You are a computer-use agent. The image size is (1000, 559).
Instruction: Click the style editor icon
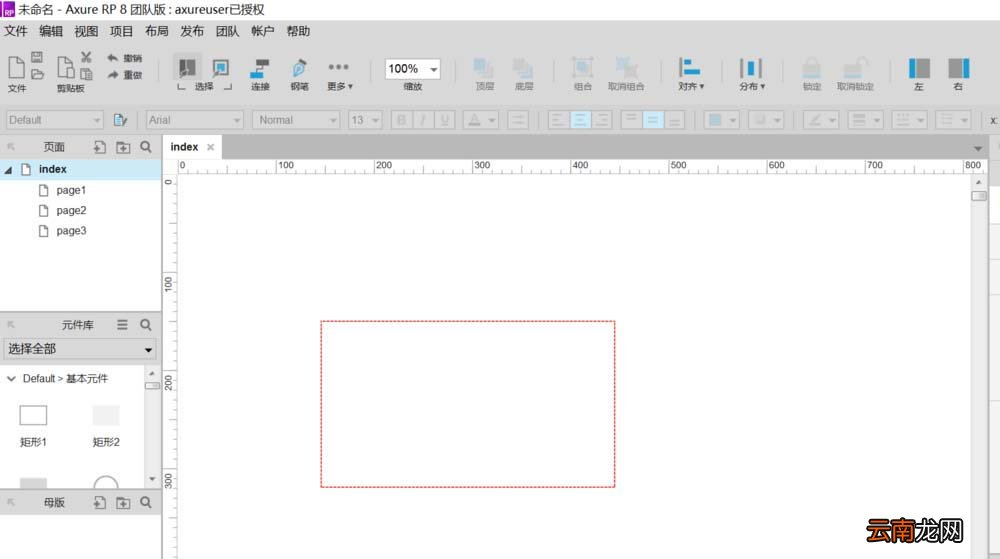pyautogui.click(x=120, y=120)
